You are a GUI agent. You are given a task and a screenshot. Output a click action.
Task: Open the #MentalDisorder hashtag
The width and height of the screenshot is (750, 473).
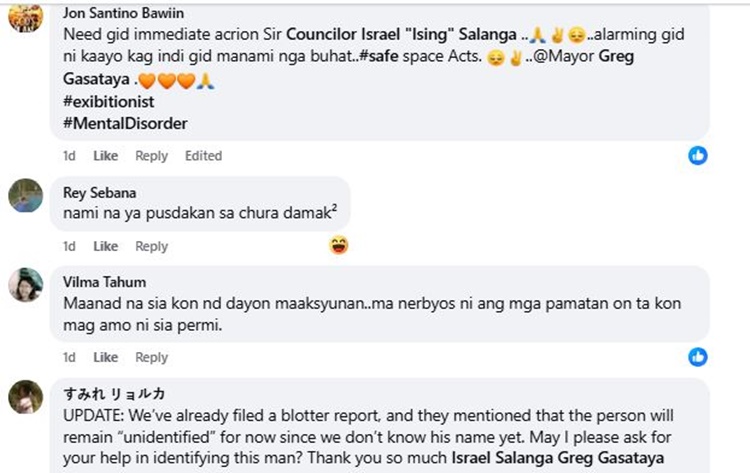125,124
